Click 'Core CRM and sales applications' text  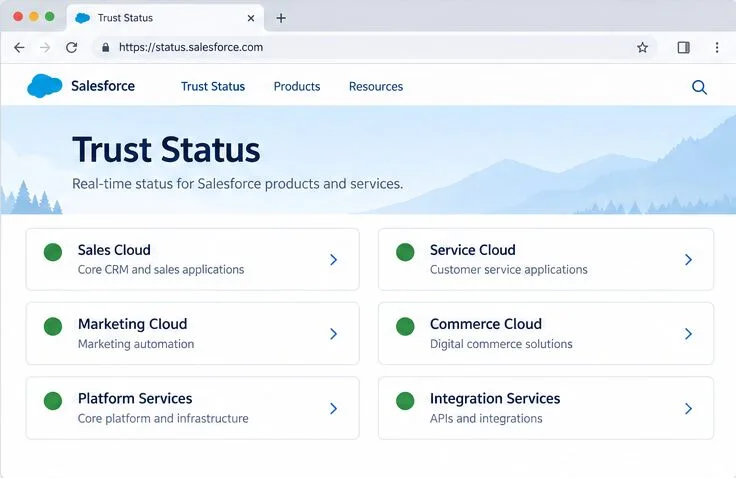pos(161,270)
